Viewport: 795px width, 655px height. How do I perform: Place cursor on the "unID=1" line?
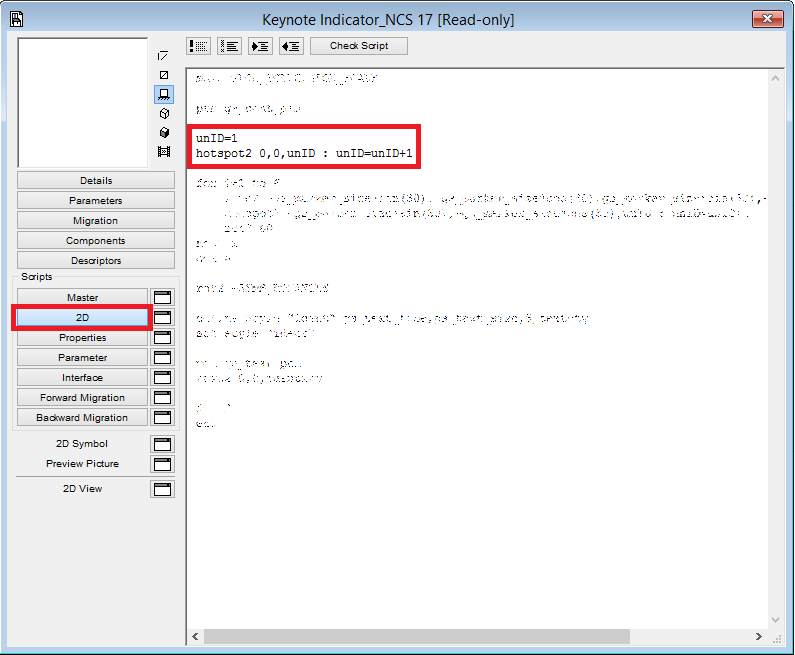(x=217, y=138)
